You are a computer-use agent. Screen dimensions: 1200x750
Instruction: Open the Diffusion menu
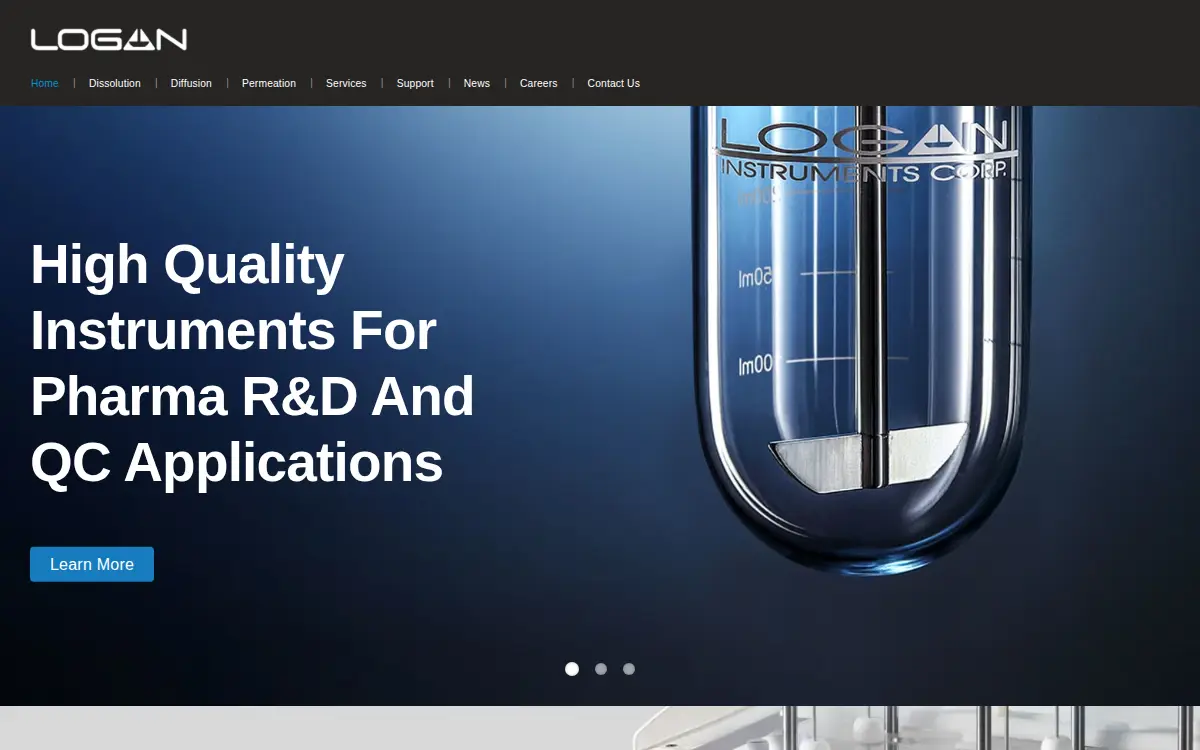191,83
